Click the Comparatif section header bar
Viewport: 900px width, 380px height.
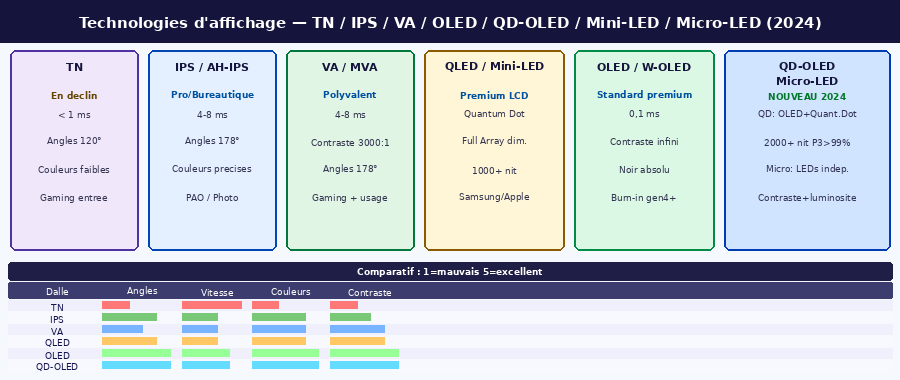point(450,272)
